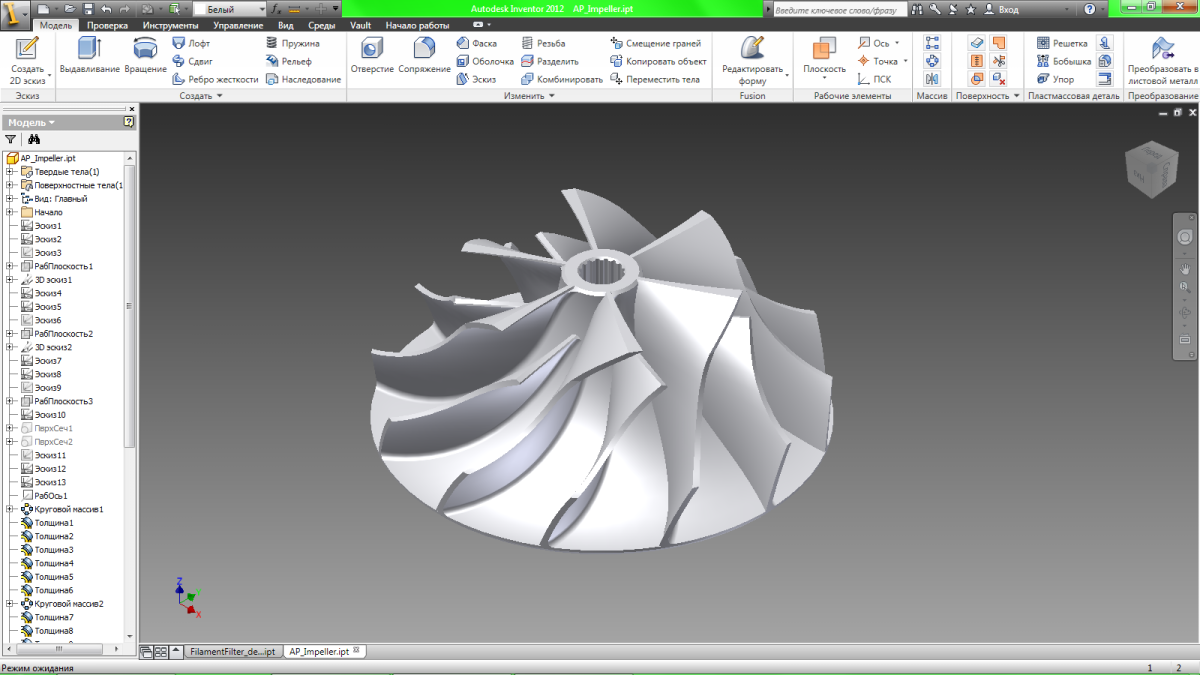1200x675 pixels.
Task: Click the keyword search input field
Action: [x=840, y=9]
